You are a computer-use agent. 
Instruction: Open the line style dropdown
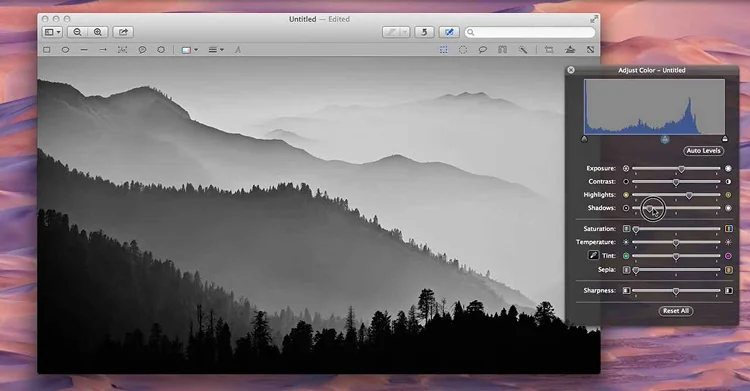pyautogui.click(x=216, y=50)
